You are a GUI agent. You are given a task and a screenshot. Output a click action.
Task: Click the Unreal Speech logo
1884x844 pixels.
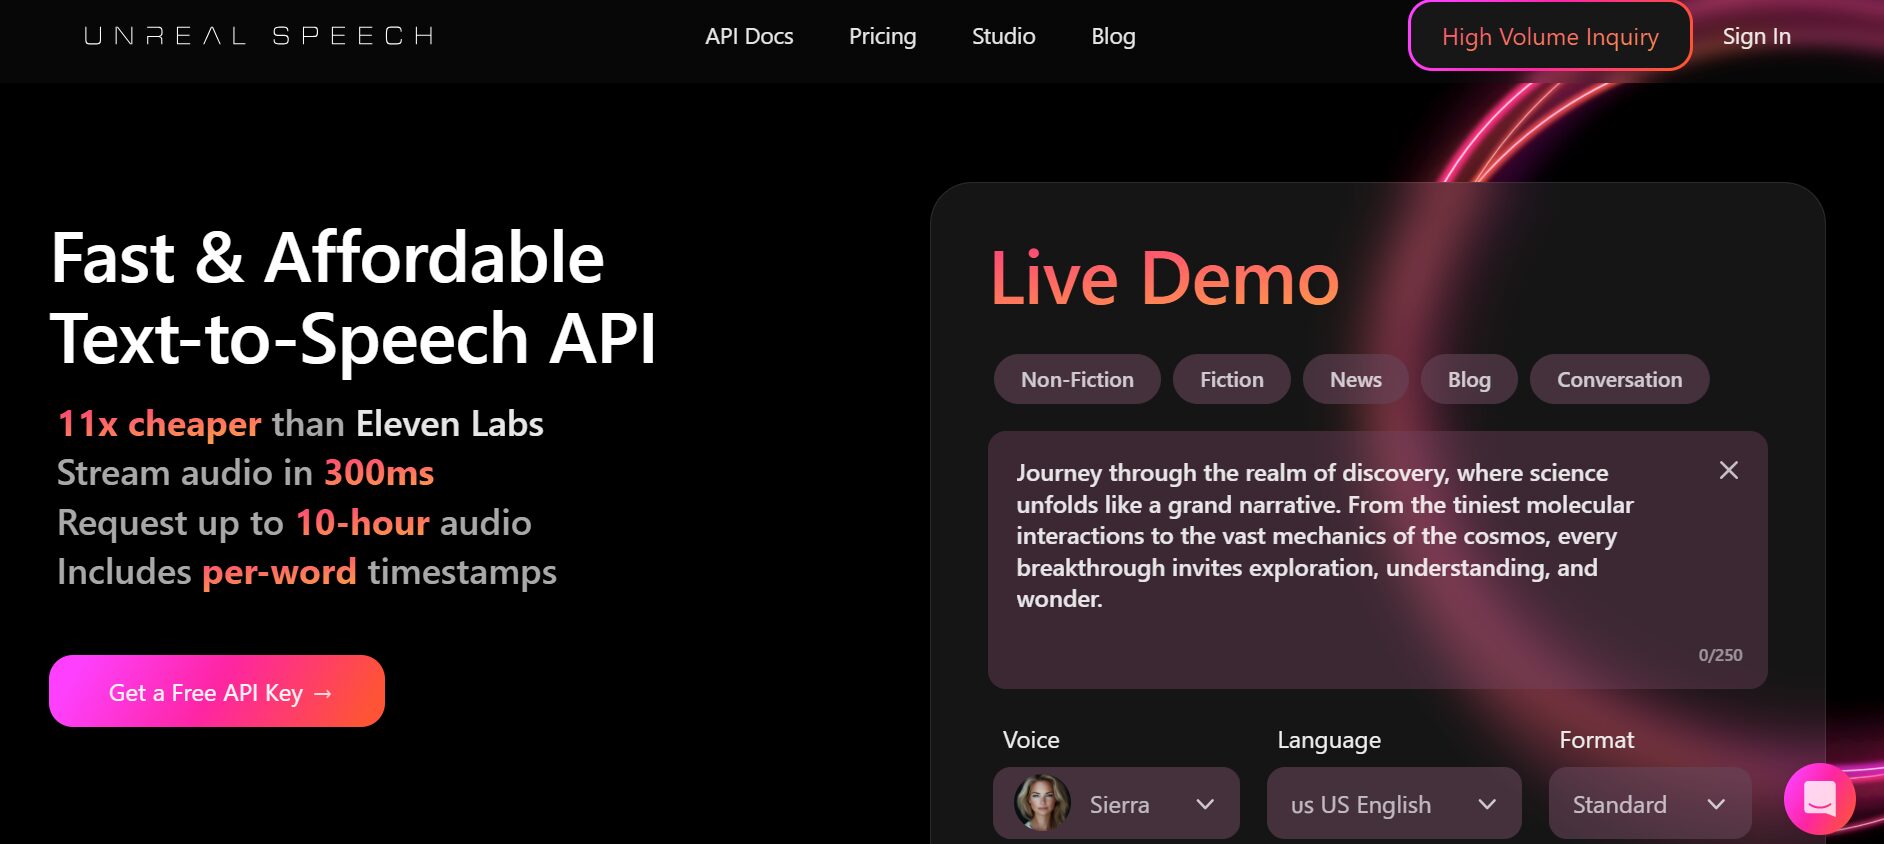coord(259,36)
